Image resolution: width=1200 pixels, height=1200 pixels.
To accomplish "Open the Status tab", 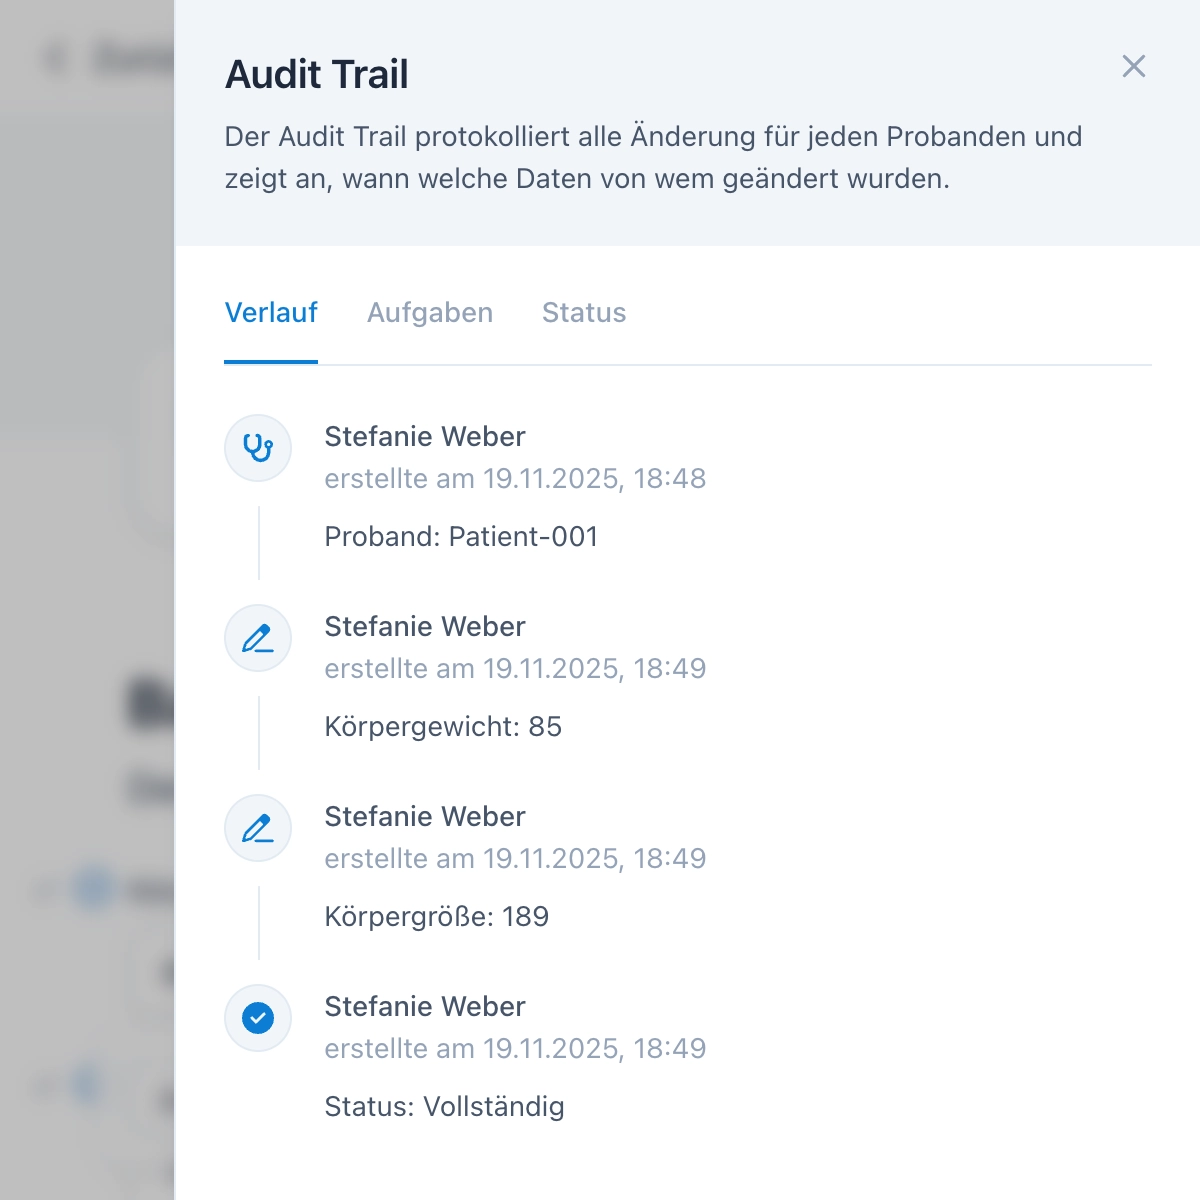I will click(584, 313).
